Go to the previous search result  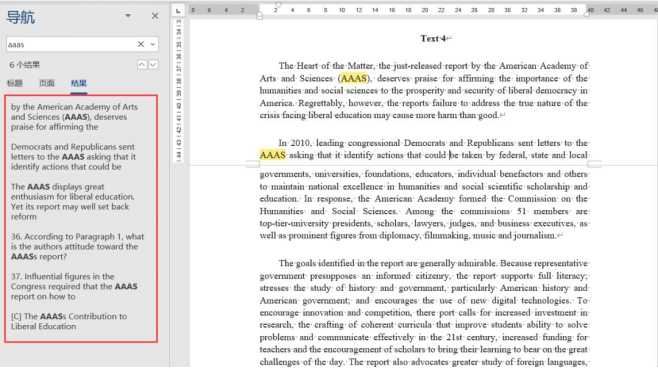142,65
